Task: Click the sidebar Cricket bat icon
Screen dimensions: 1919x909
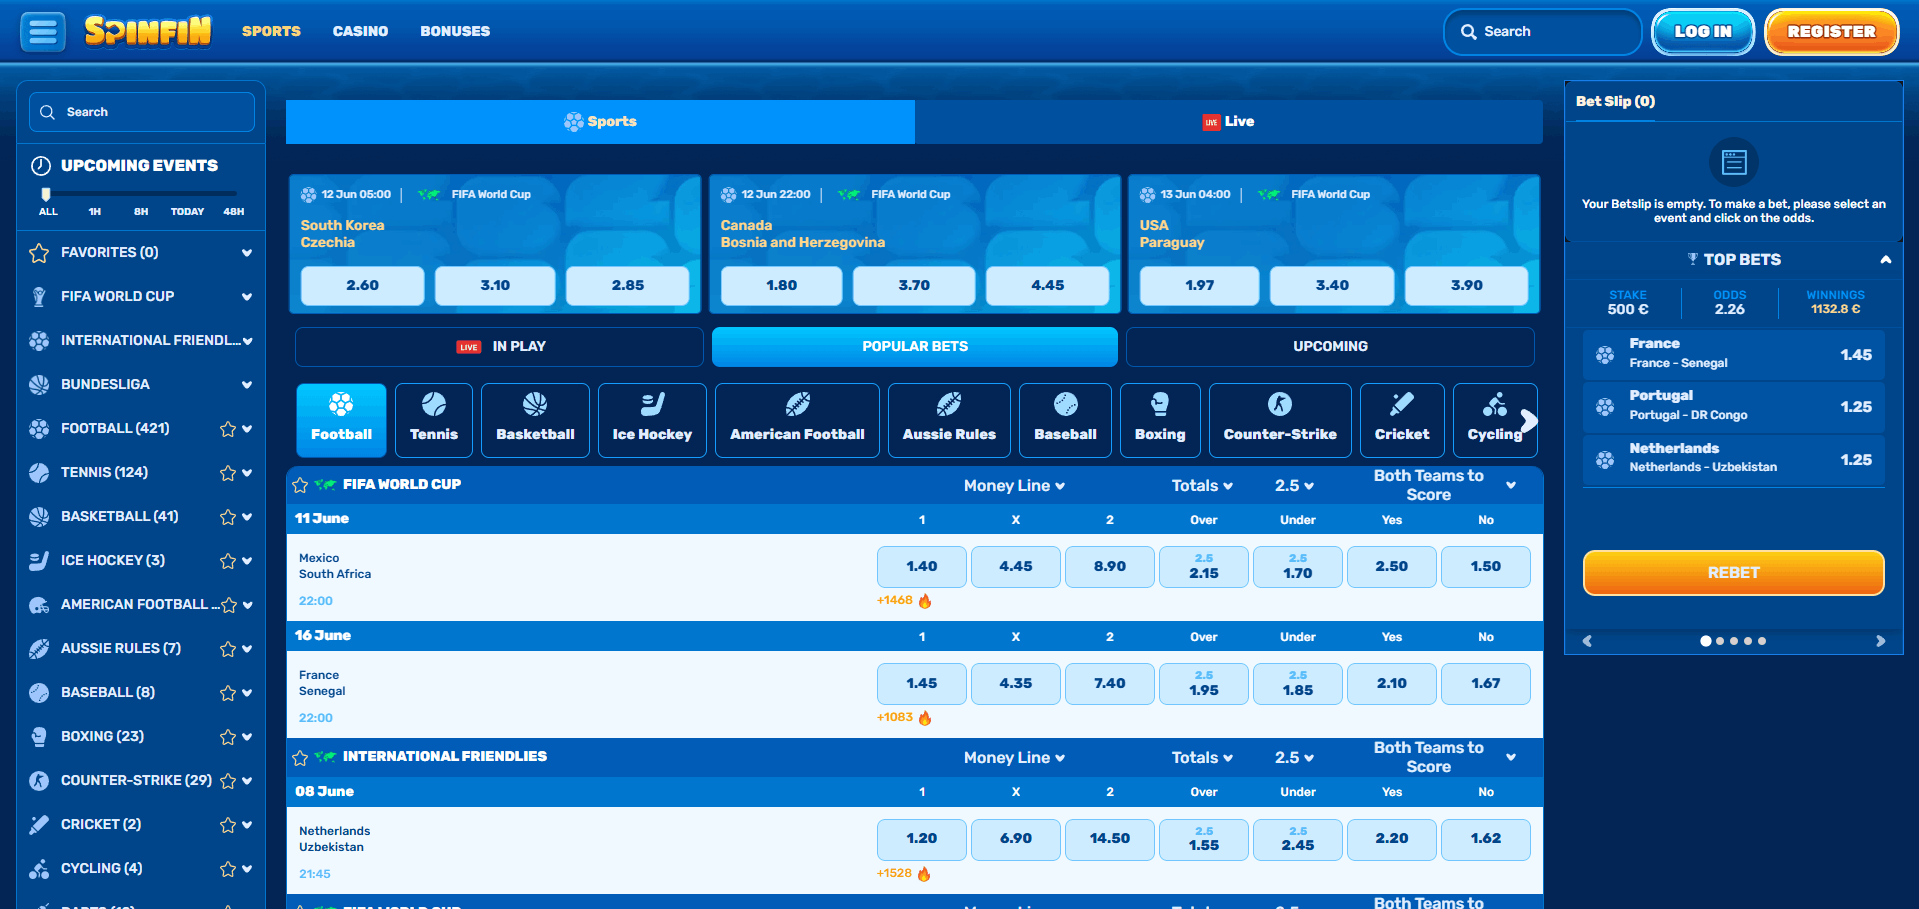Action: coord(39,825)
